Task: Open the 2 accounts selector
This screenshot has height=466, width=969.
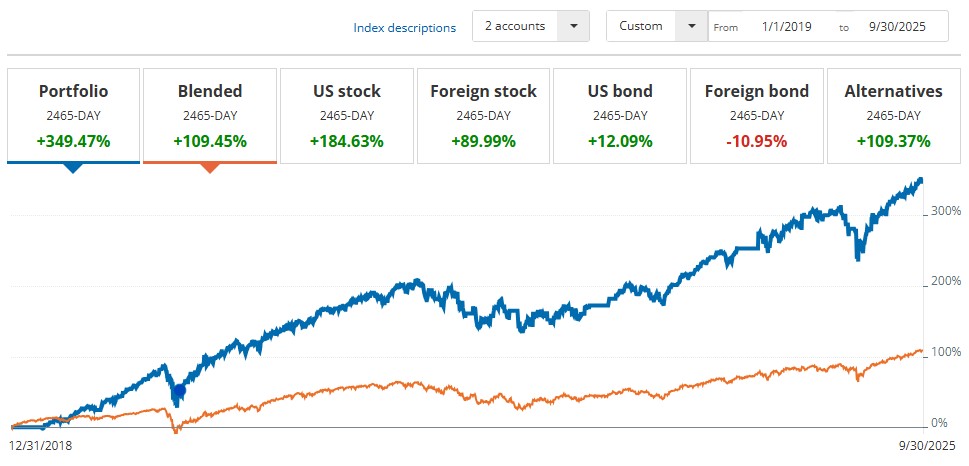Action: 515,26
